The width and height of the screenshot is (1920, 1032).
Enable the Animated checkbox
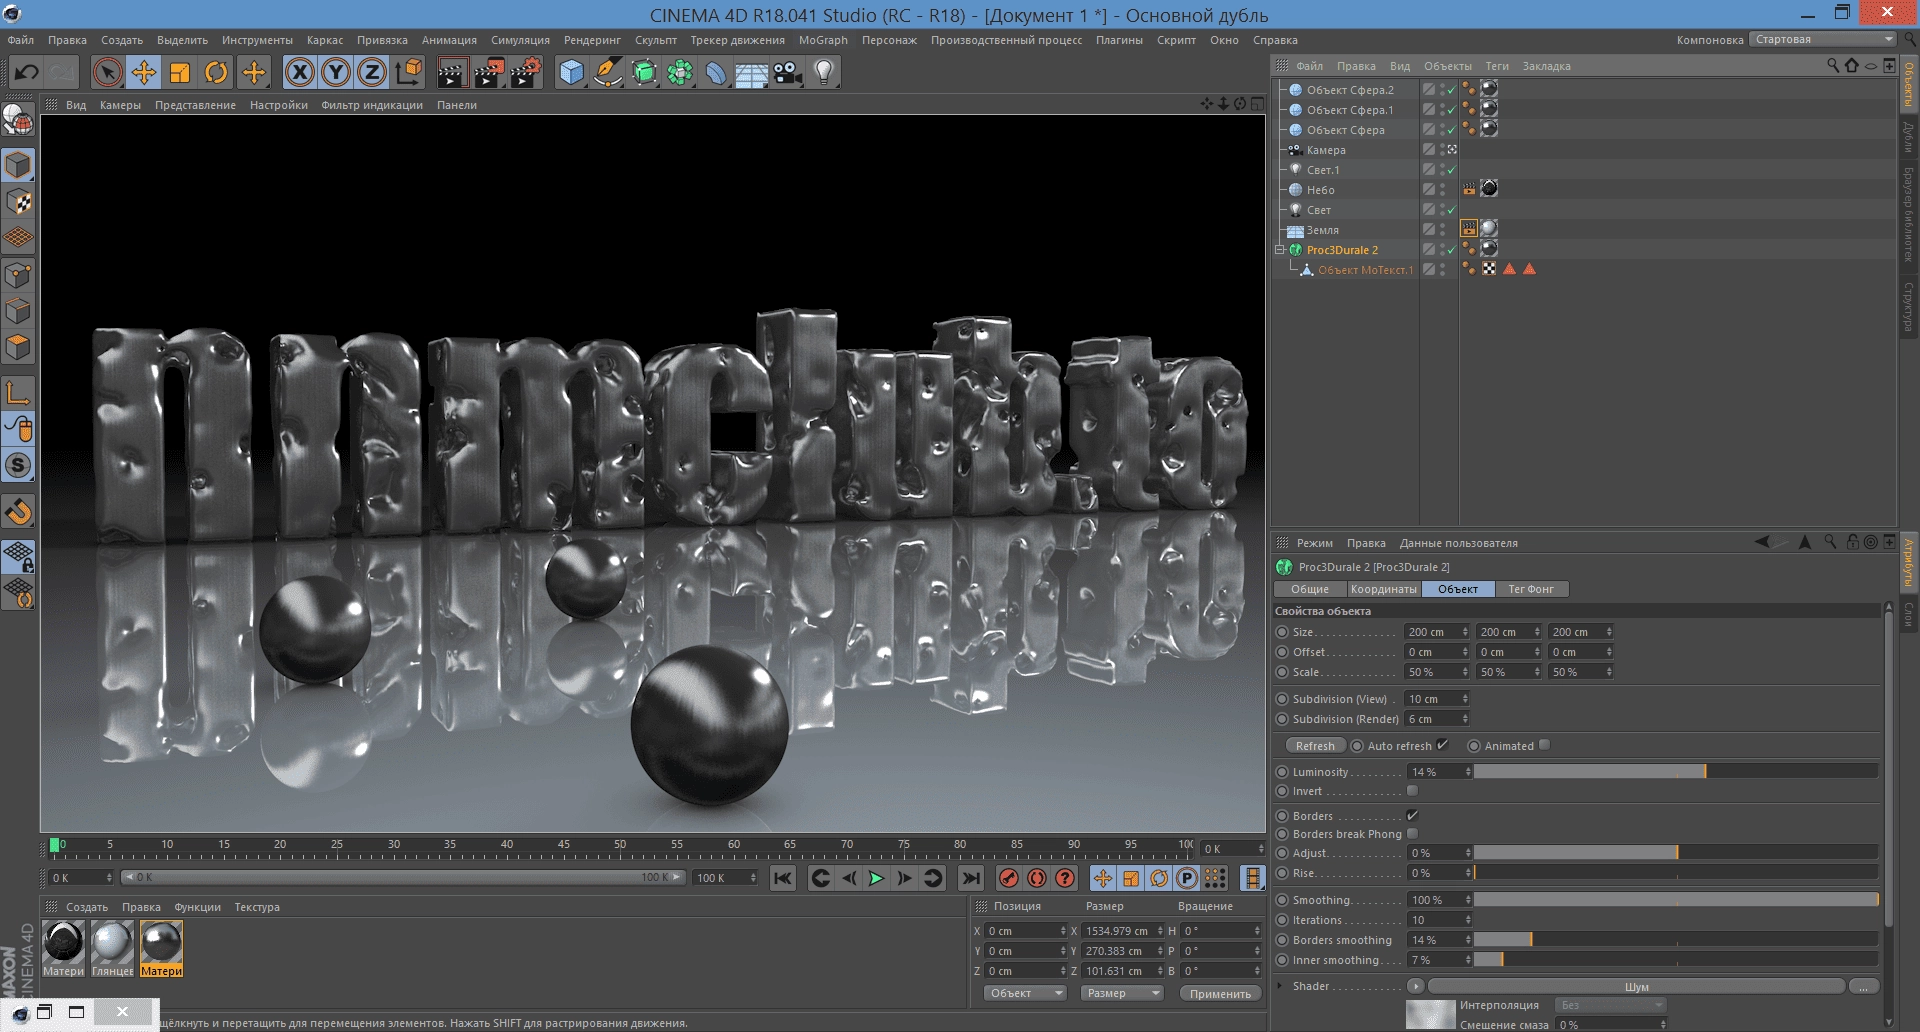(x=1544, y=745)
